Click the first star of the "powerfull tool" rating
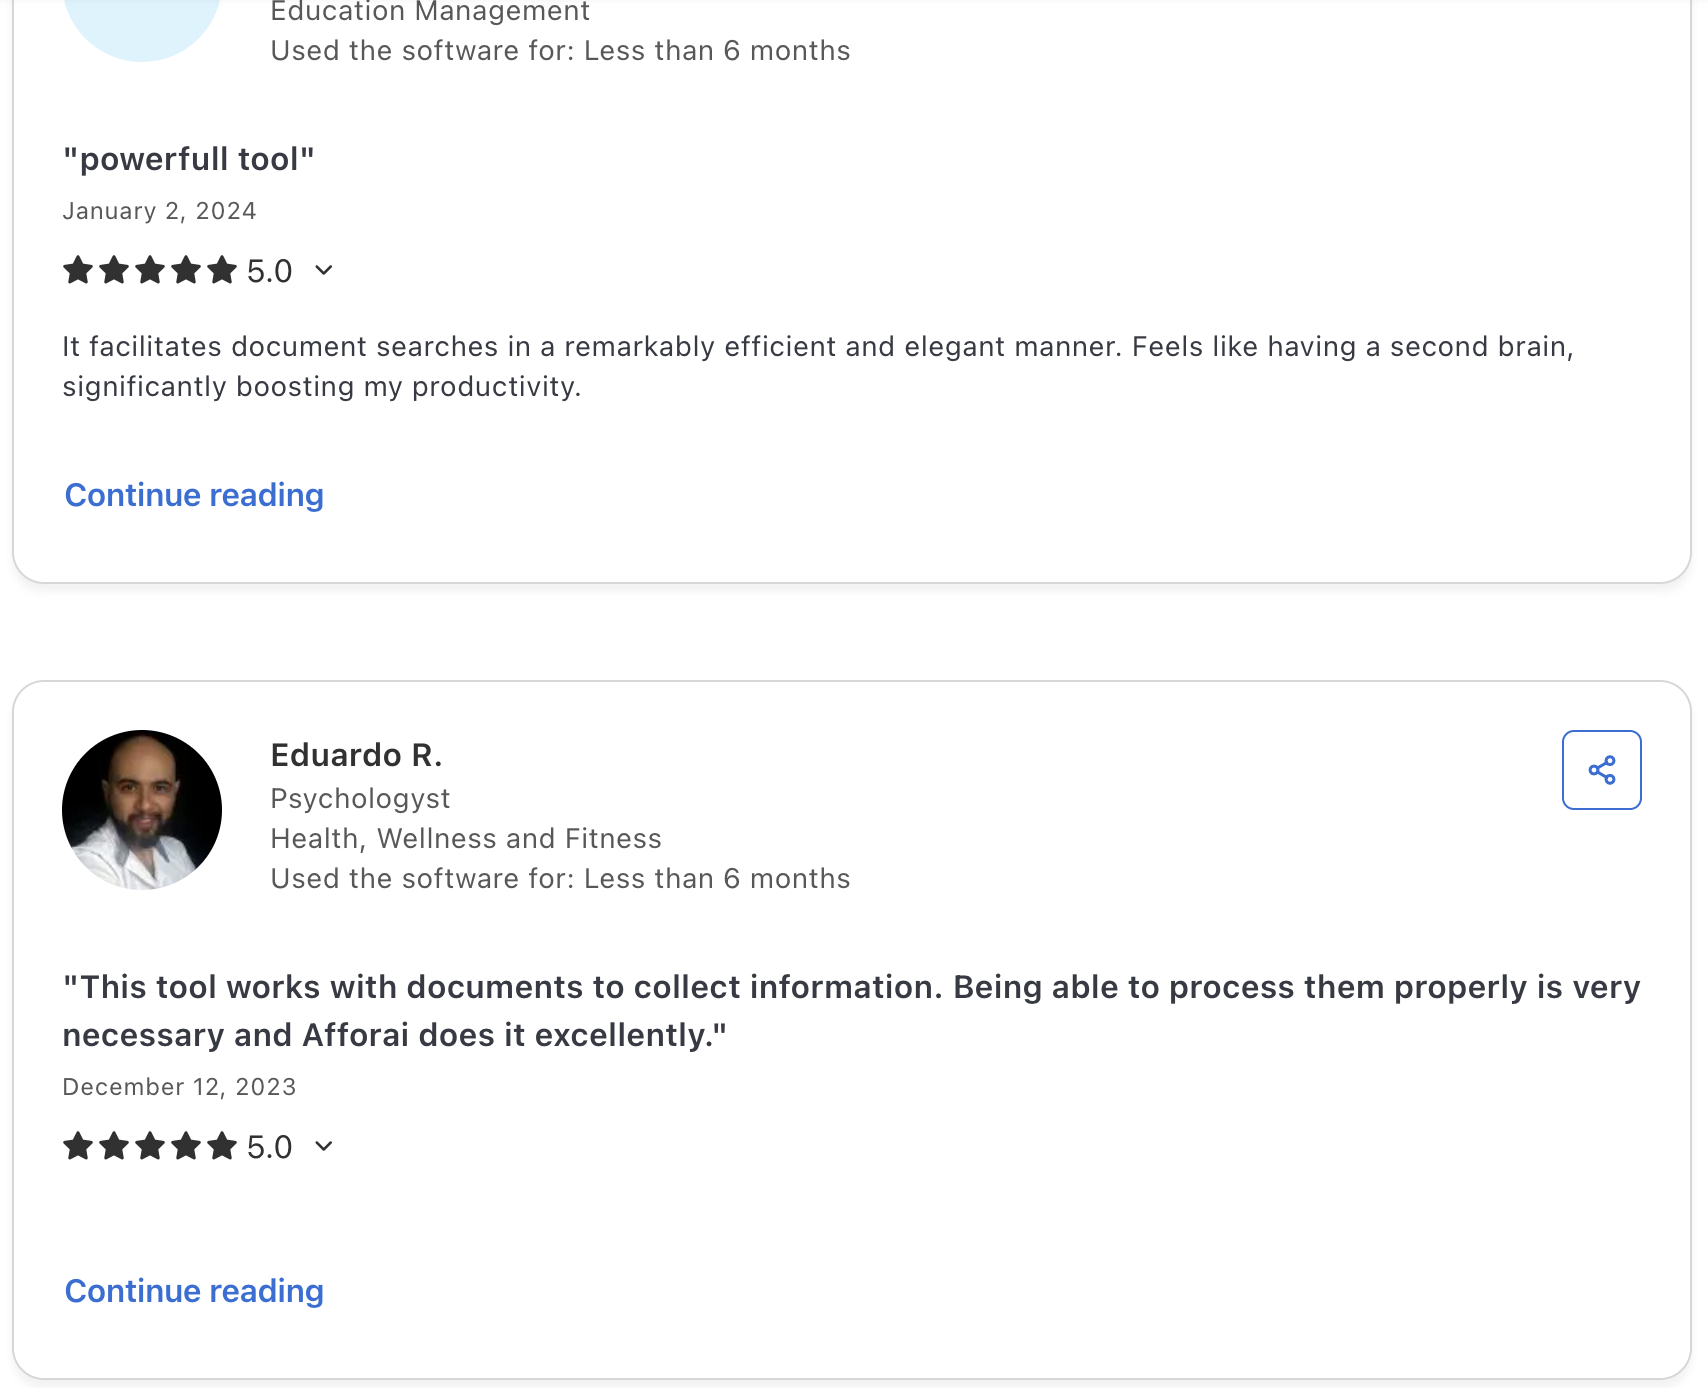The width and height of the screenshot is (1708, 1388). (78, 270)
